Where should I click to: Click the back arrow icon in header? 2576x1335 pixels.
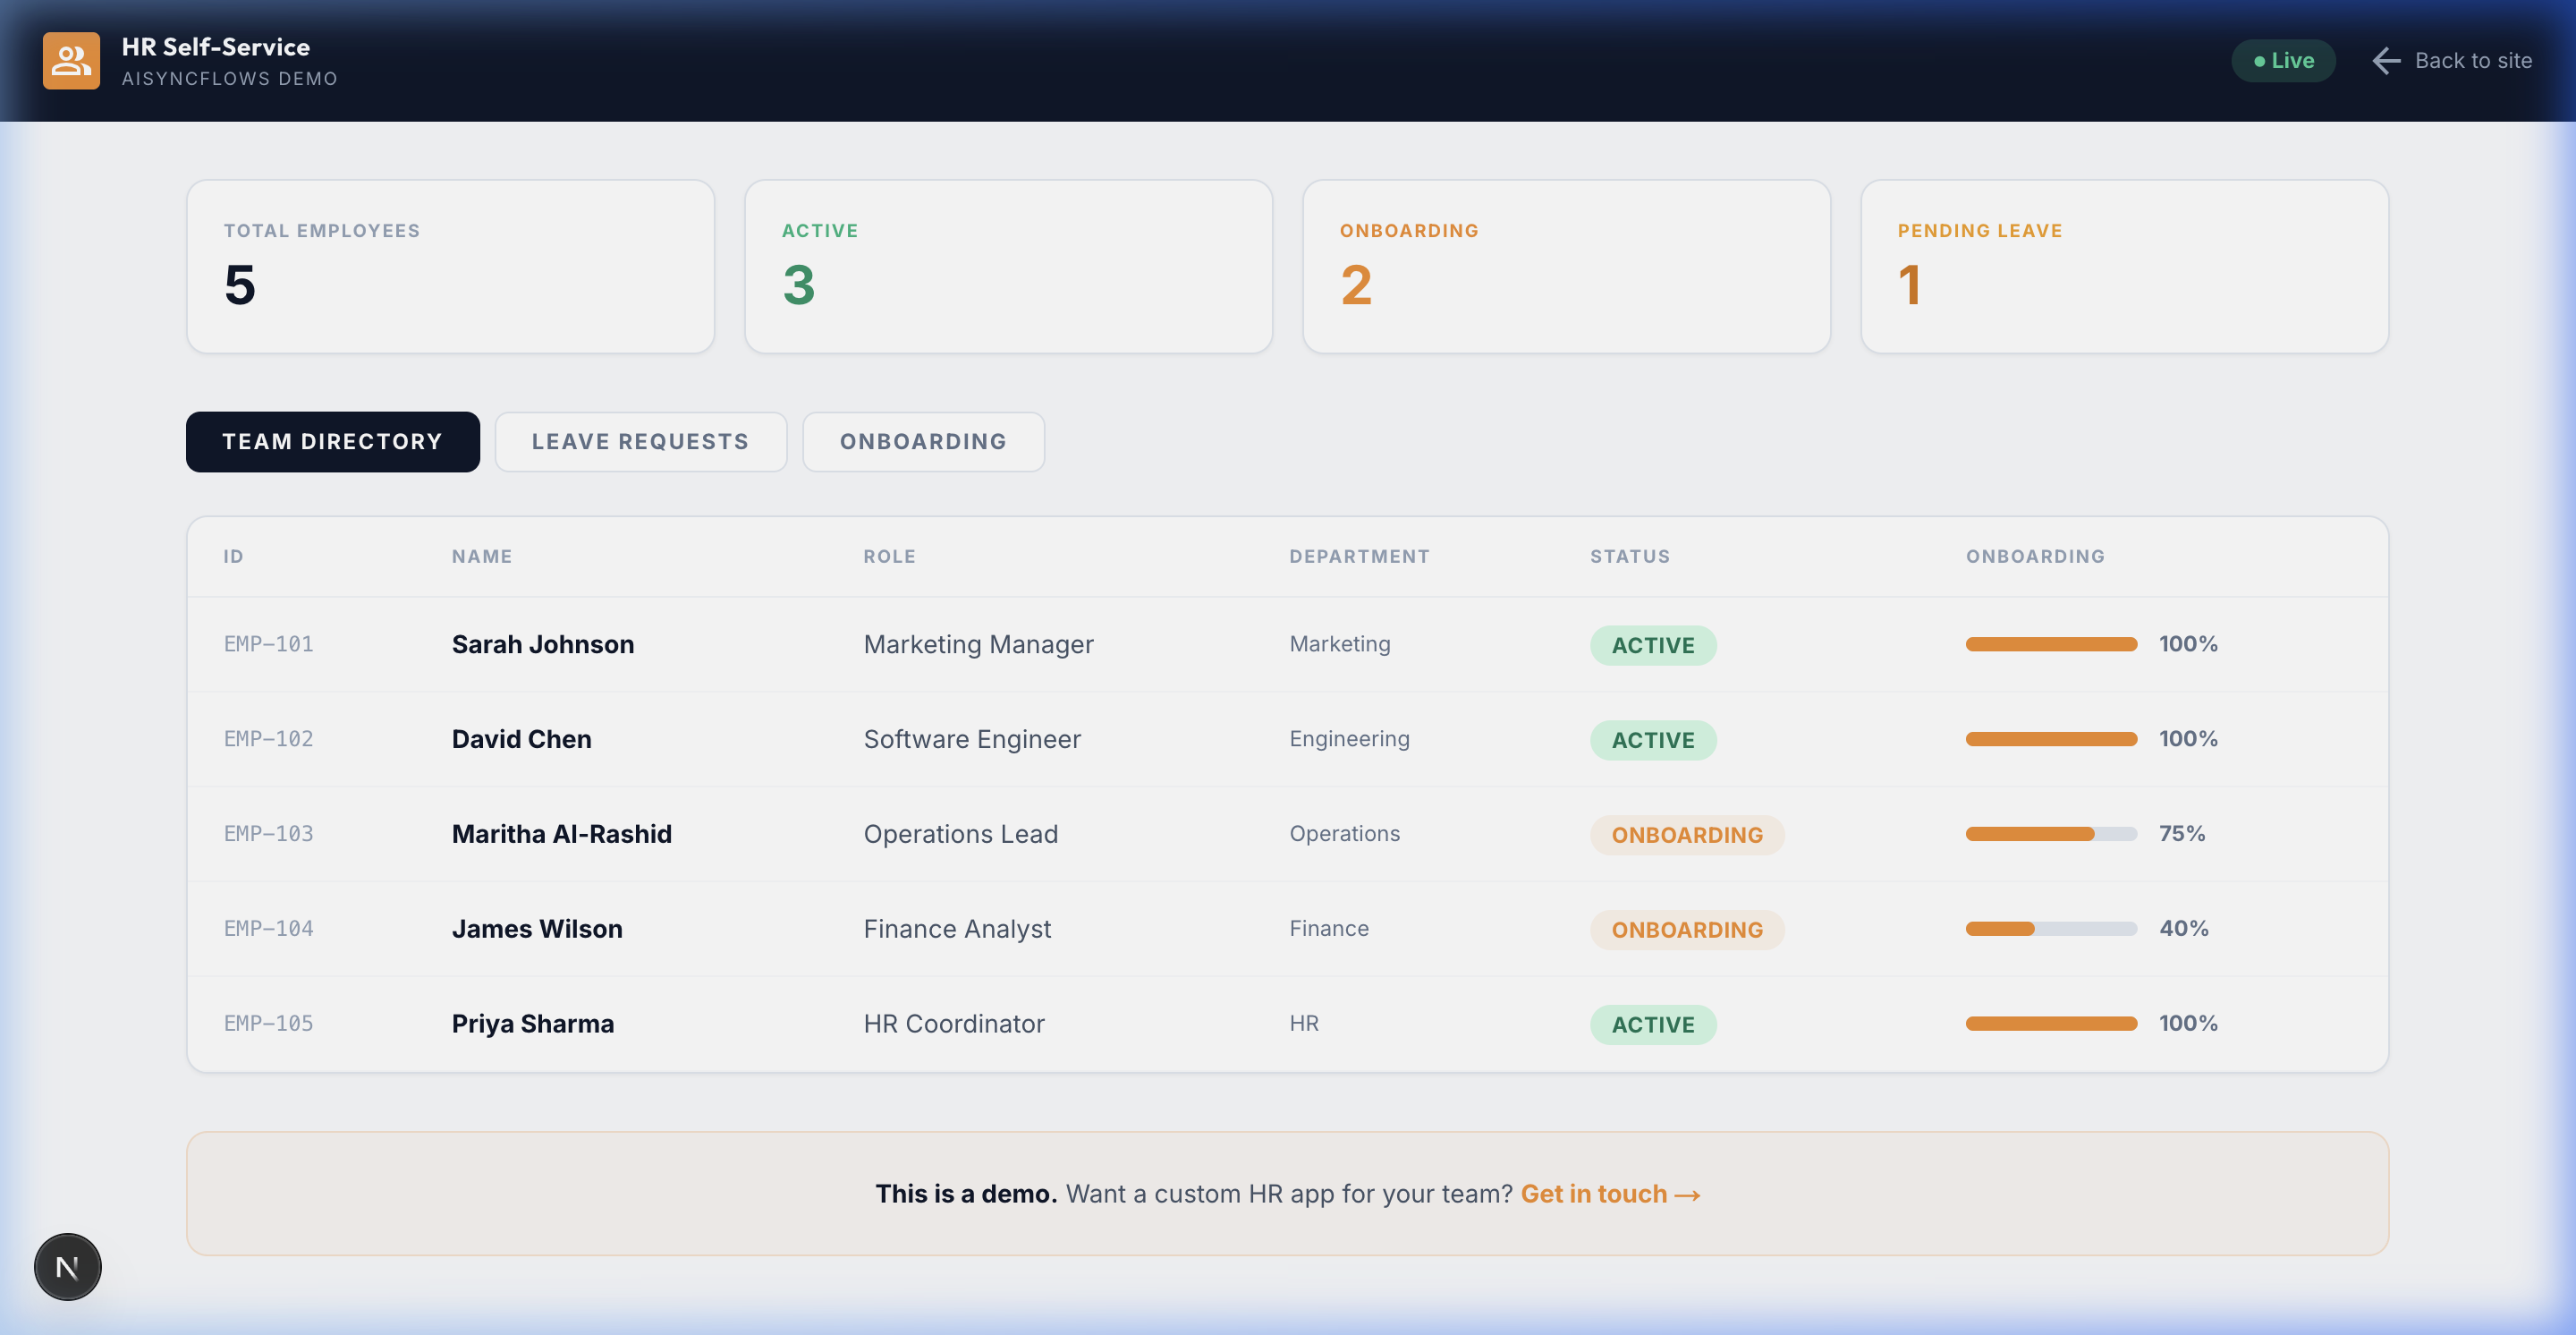coord(2386,61)
